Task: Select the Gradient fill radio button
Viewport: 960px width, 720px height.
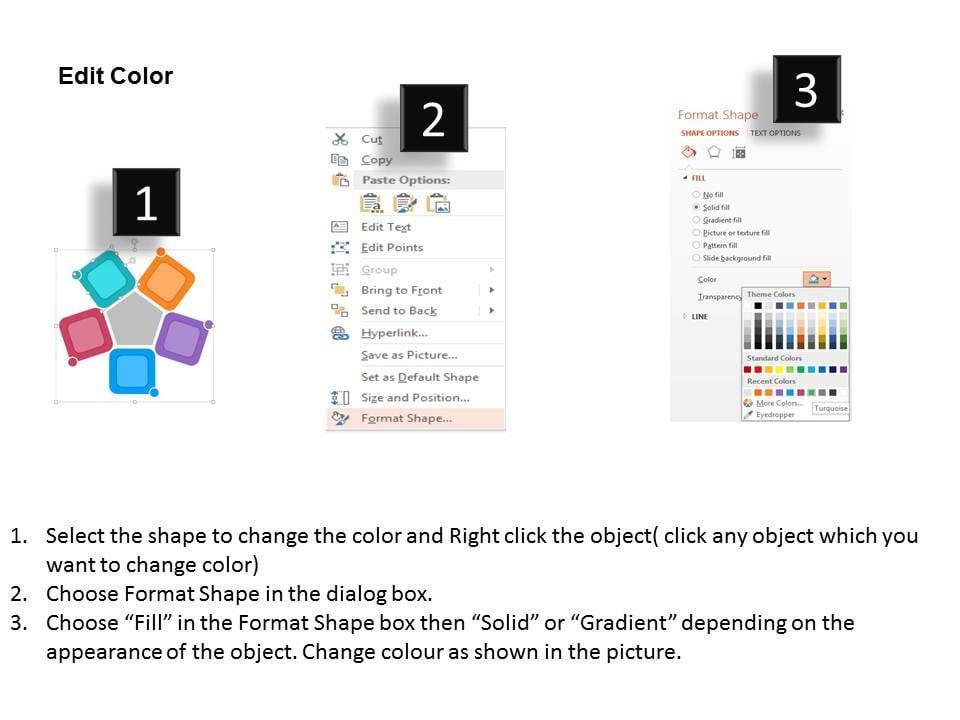Action: tap(696, 220)
